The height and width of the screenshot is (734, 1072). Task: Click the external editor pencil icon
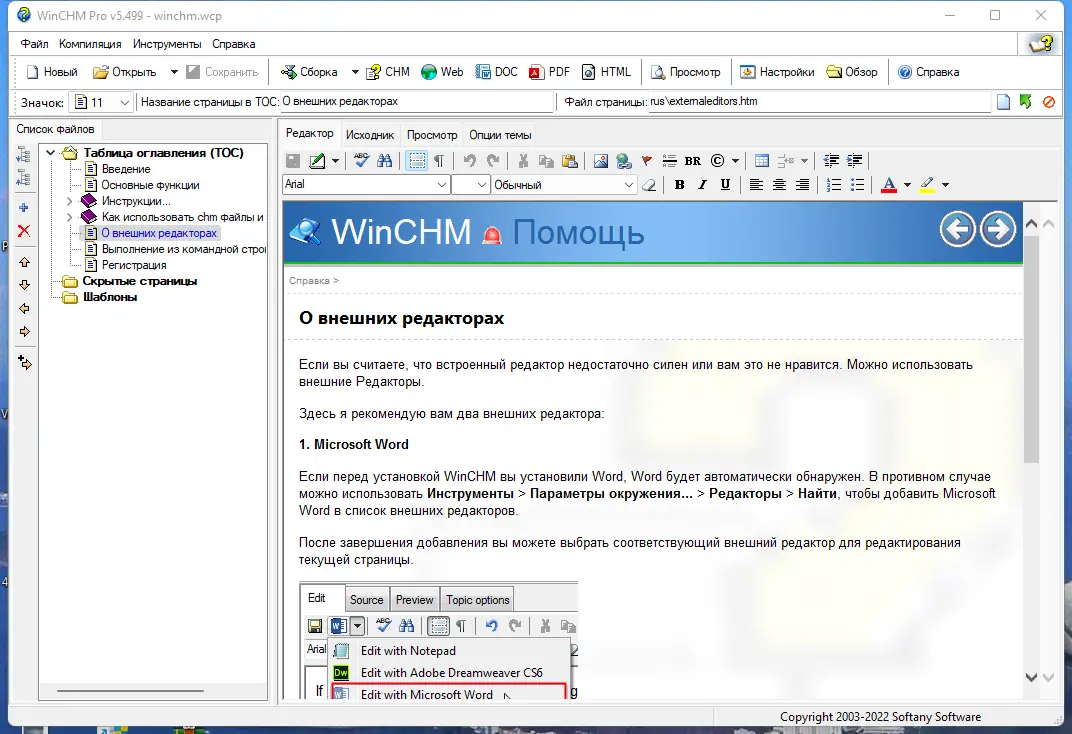tap(317, 161)
